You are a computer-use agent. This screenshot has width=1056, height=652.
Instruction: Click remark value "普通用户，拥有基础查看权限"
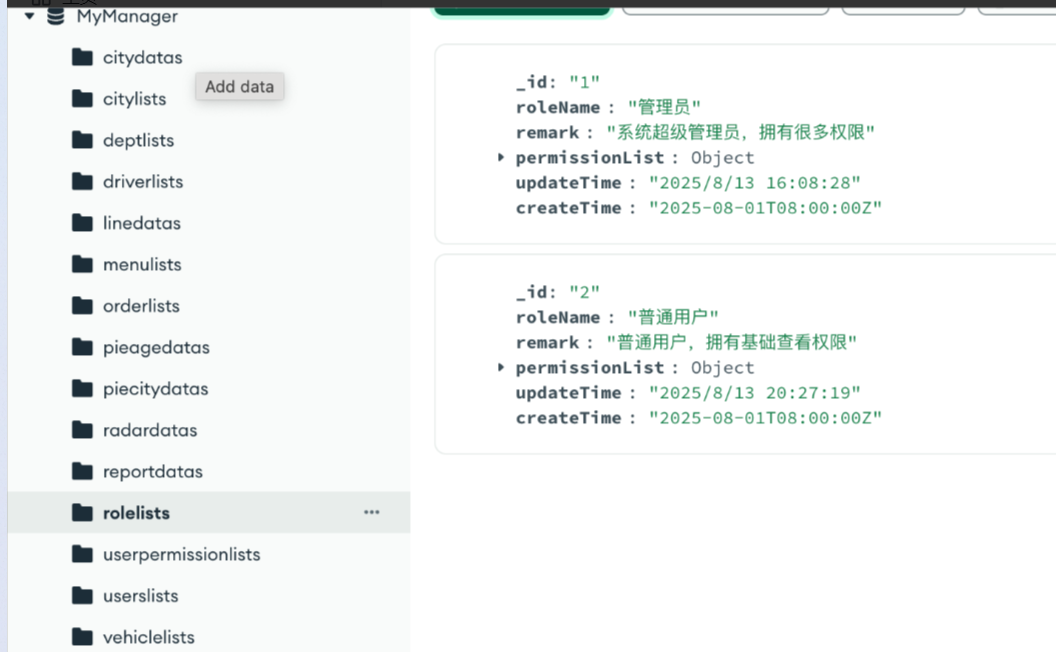[x=731, y=342]
